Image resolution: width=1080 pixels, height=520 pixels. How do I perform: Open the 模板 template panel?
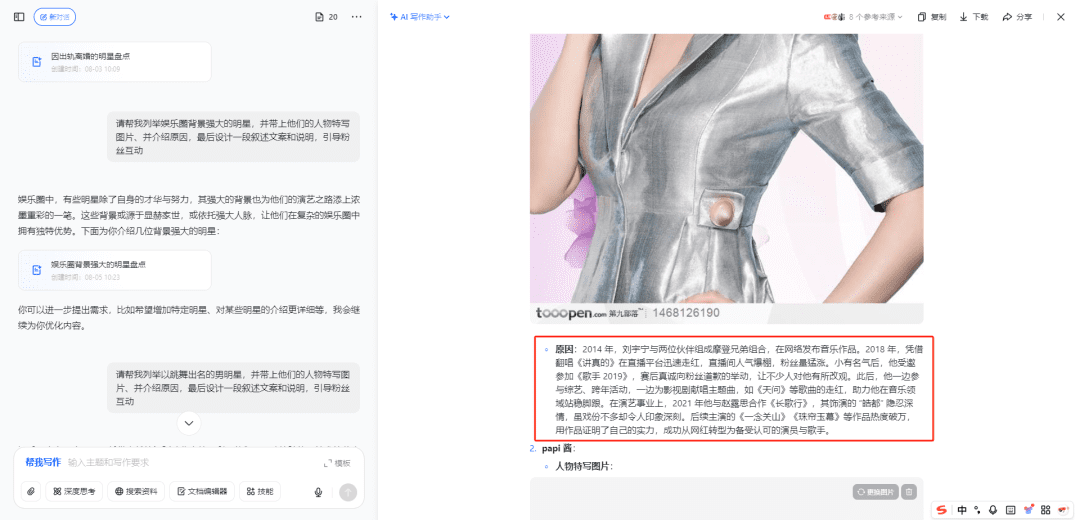[338, 463]
